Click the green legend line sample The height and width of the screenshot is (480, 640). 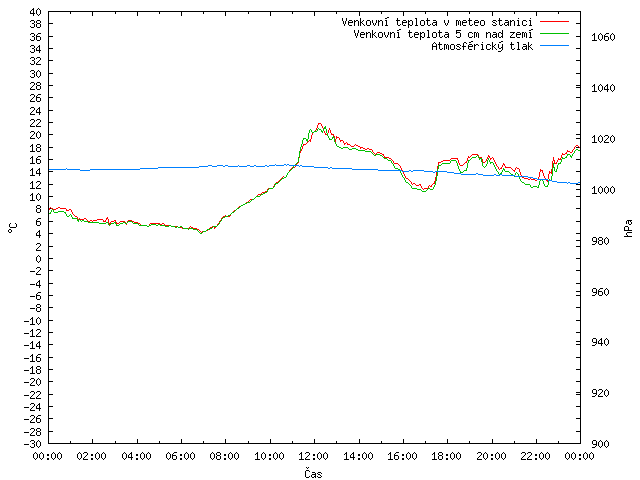pos(554,33)
